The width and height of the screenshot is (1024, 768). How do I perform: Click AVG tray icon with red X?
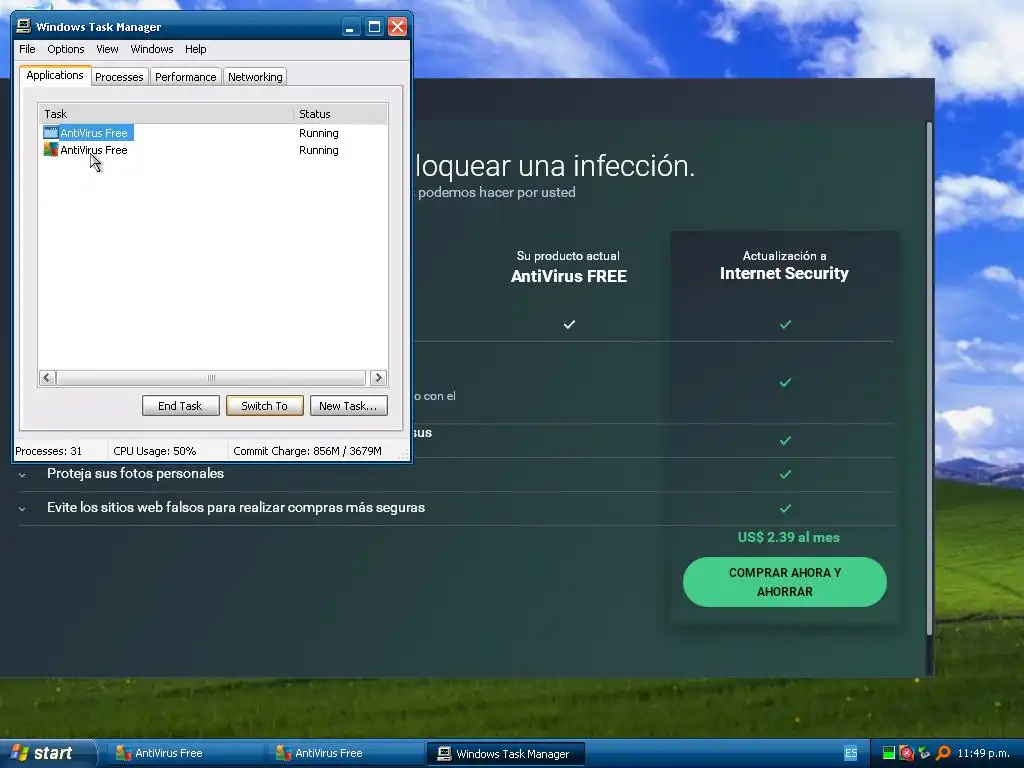[906, 753]
